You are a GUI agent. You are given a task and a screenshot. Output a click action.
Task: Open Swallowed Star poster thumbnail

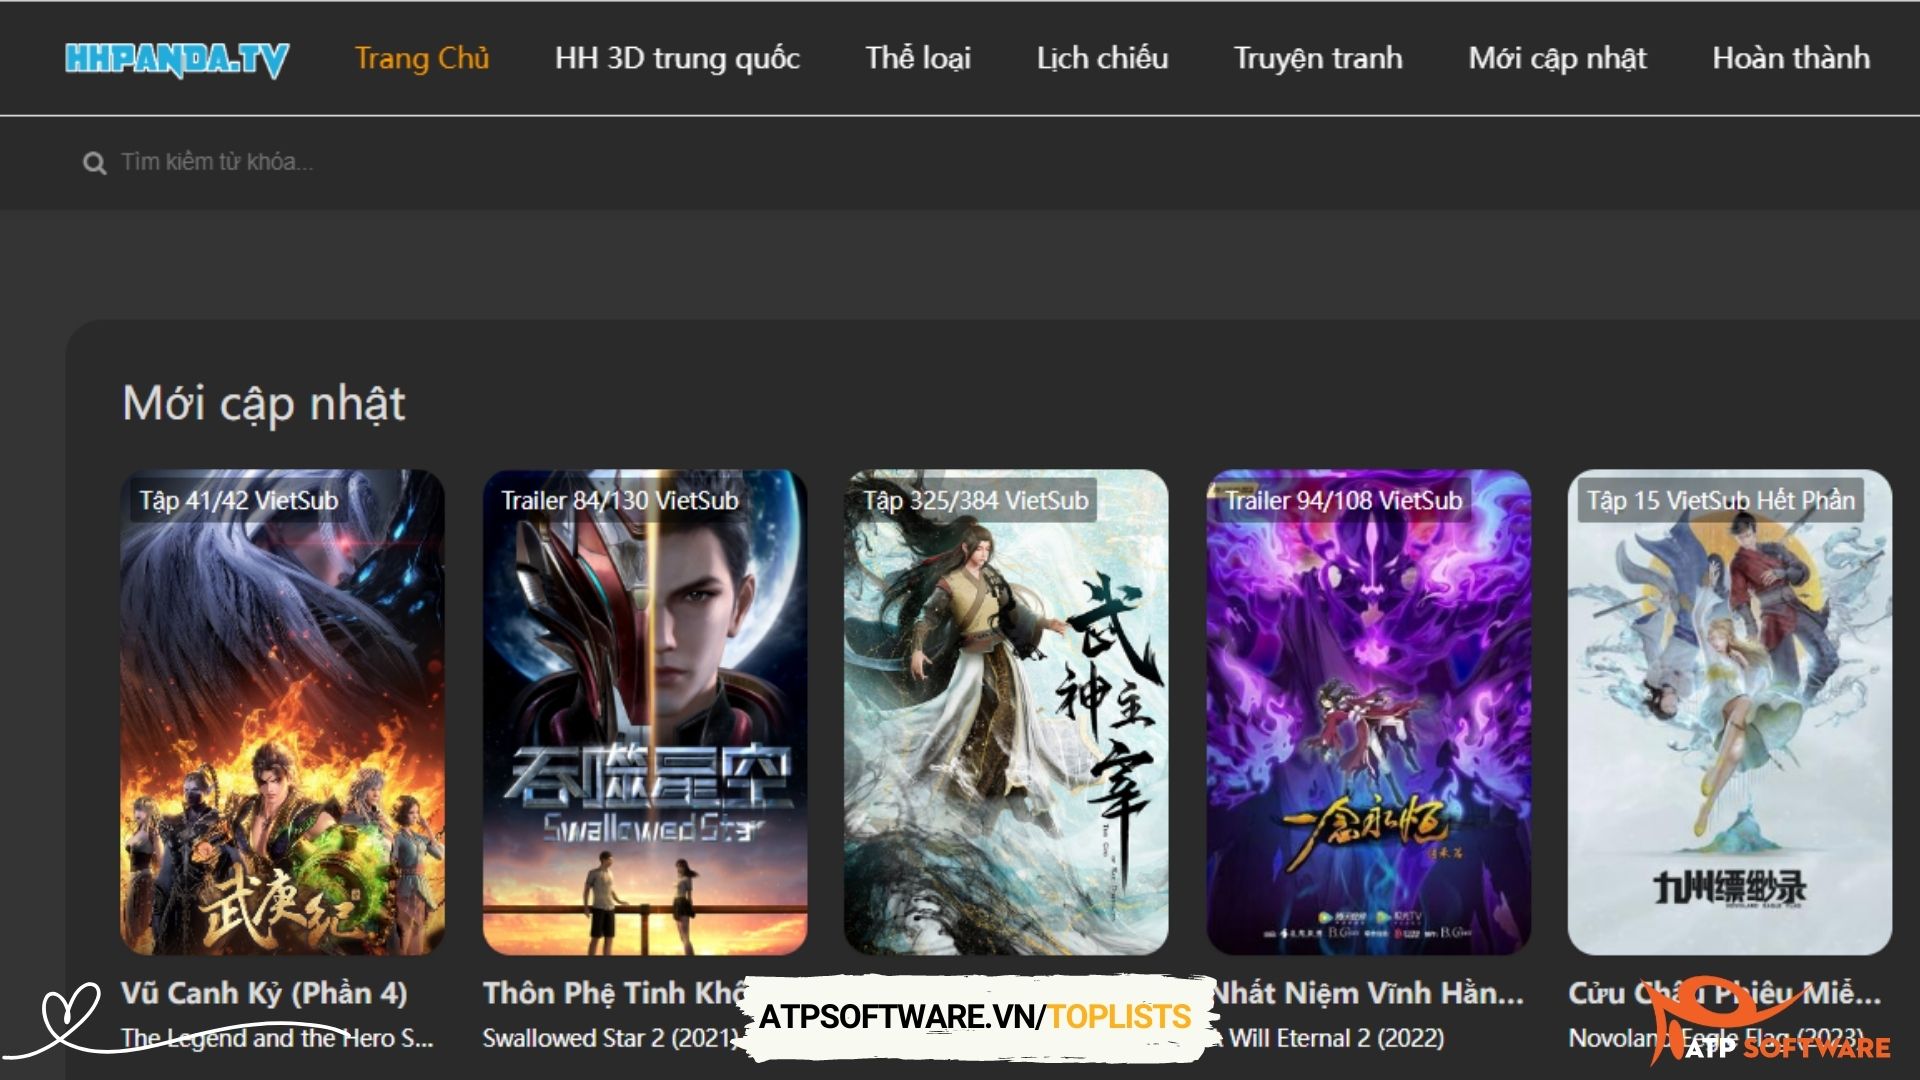[645, 712]
